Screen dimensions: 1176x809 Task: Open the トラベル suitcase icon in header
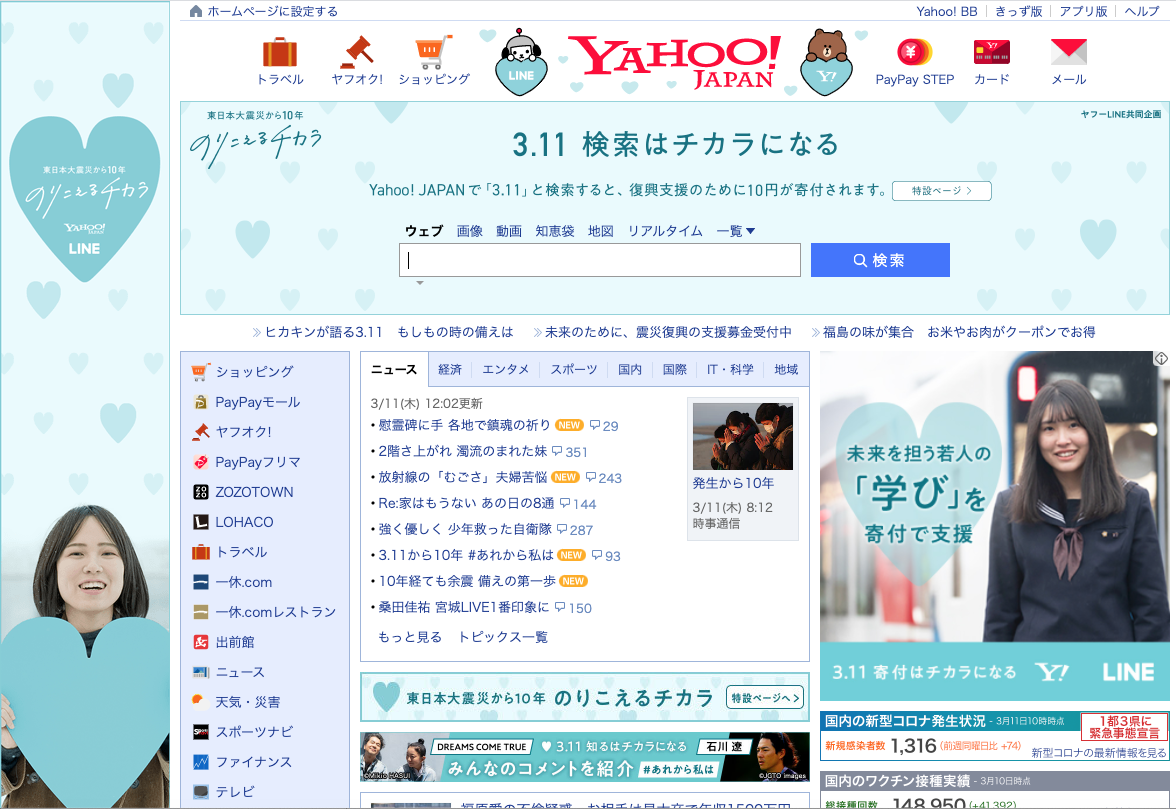click(280, 52)
